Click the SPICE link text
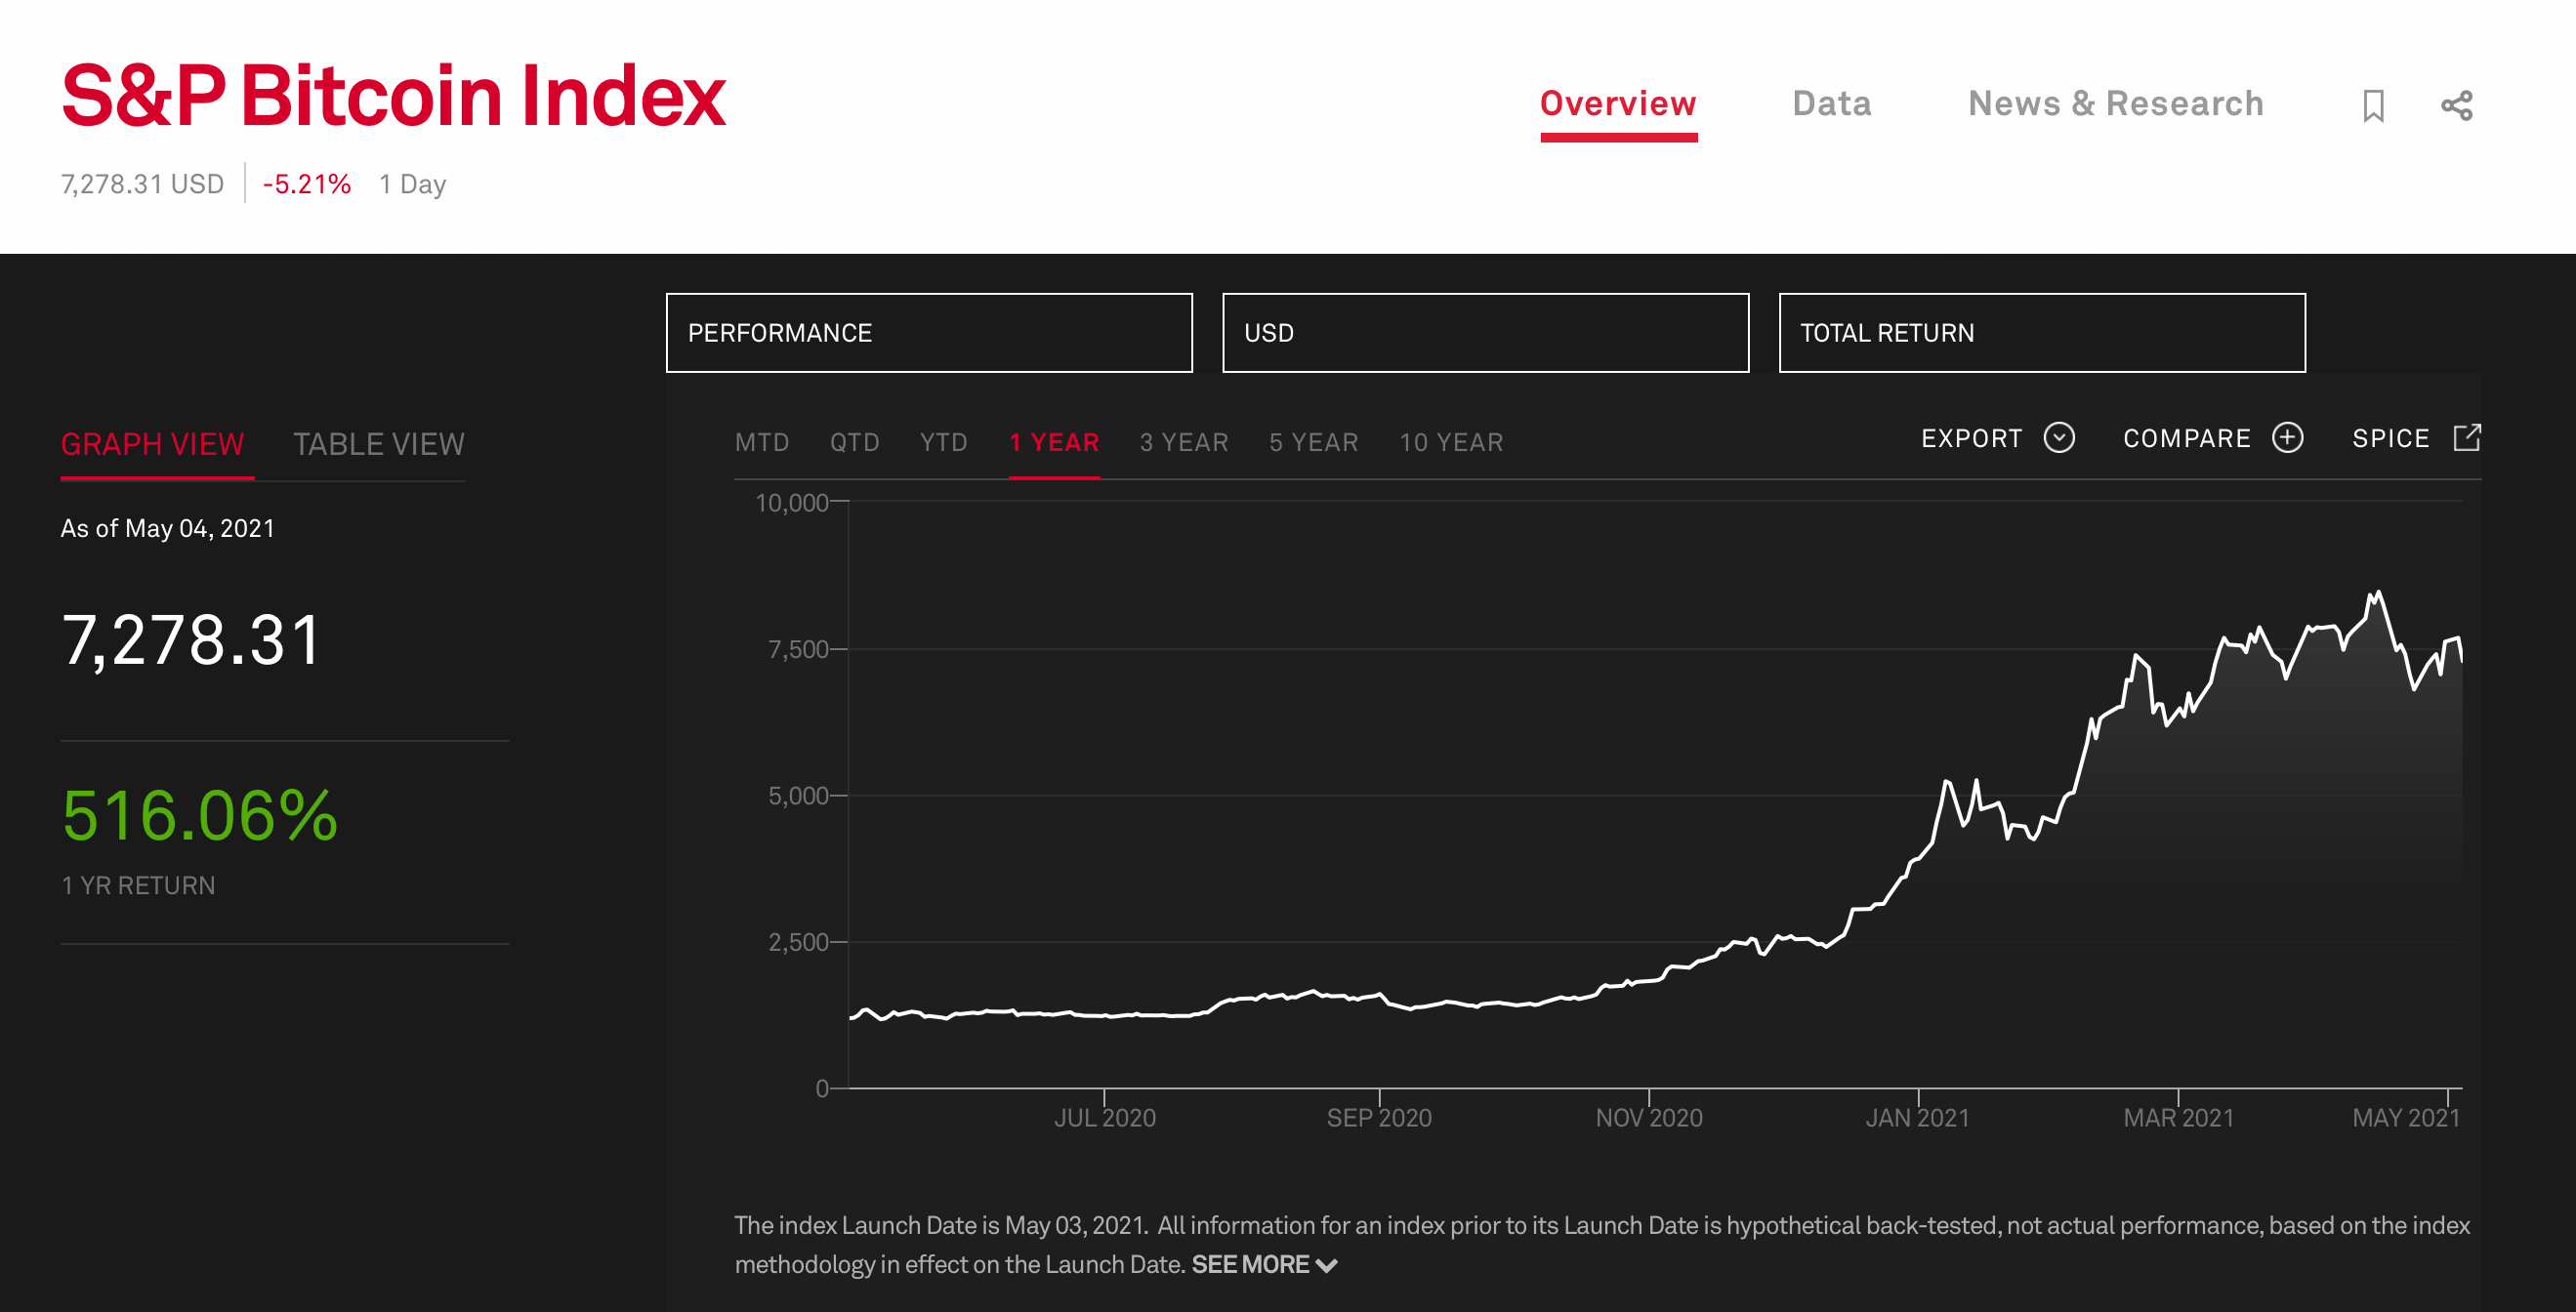 [x=2390, y=438]
